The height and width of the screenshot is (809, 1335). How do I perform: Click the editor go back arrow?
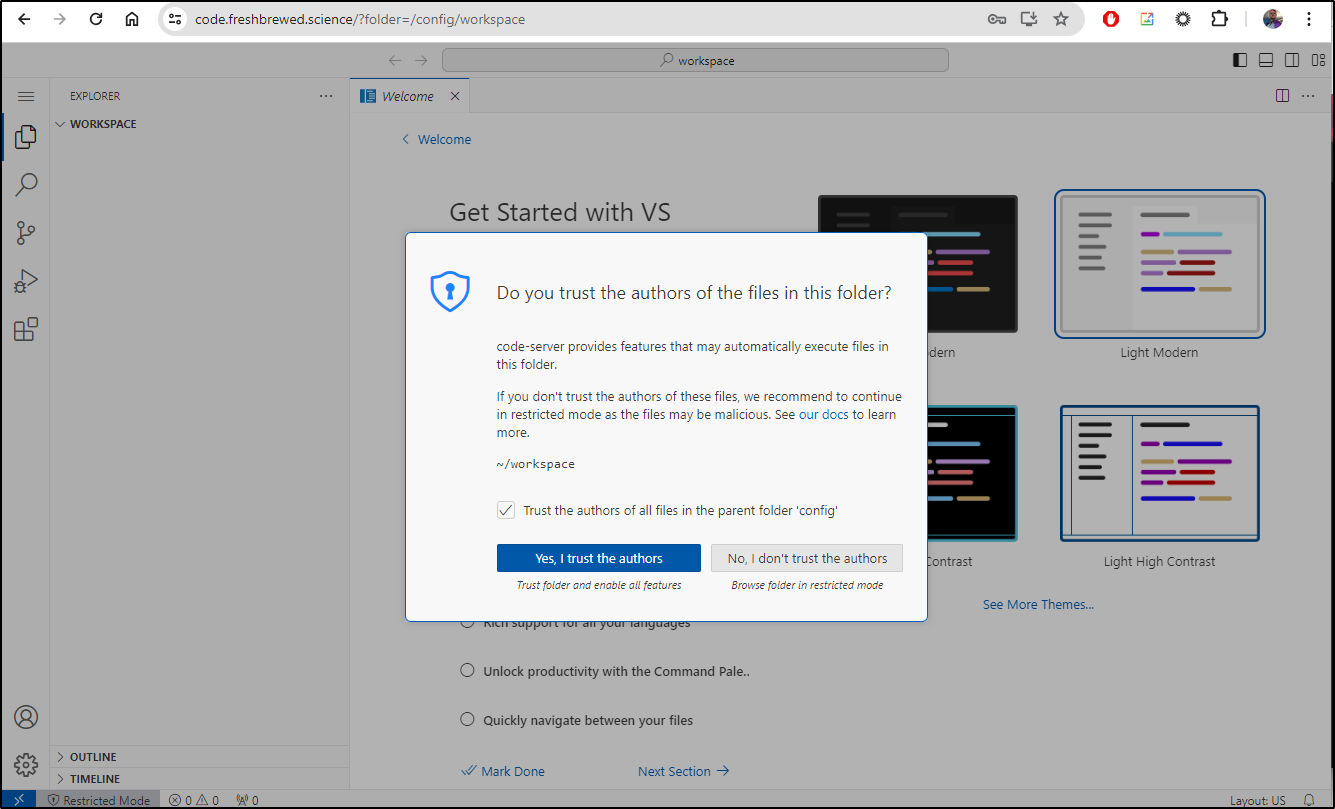pos(395,60)
